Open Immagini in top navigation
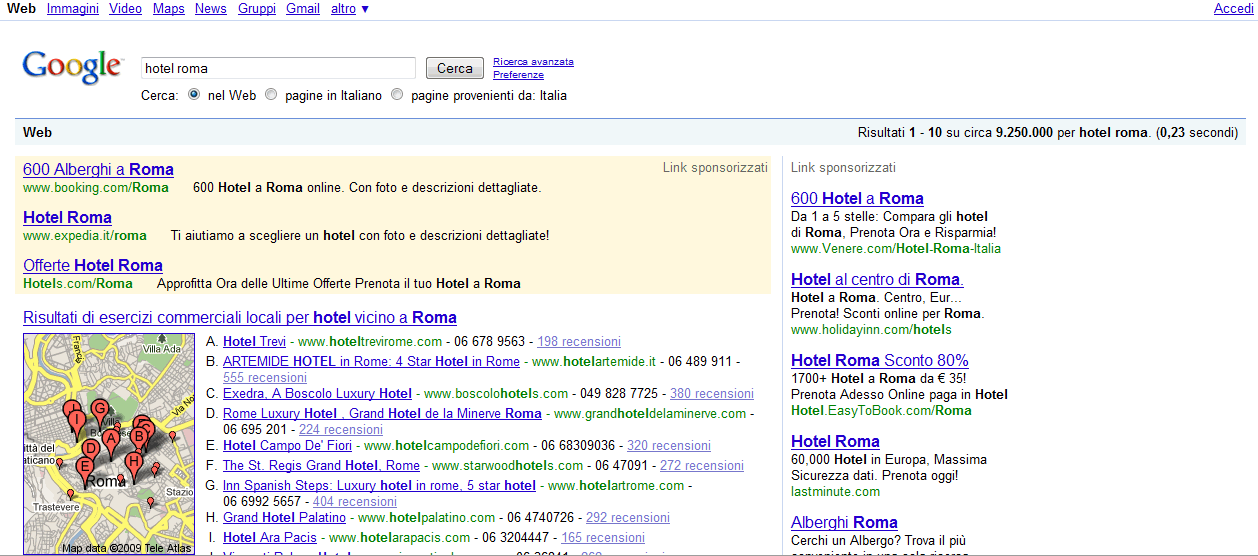Viewport: 1258px width, 556px height. [73, 9]
